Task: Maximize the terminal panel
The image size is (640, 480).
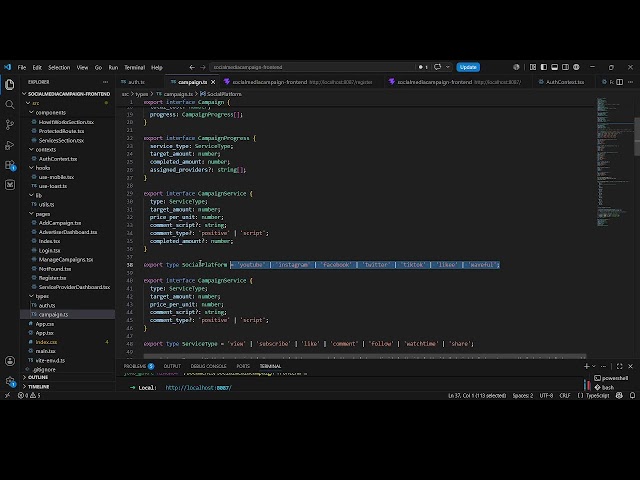Action: (620, 366)
